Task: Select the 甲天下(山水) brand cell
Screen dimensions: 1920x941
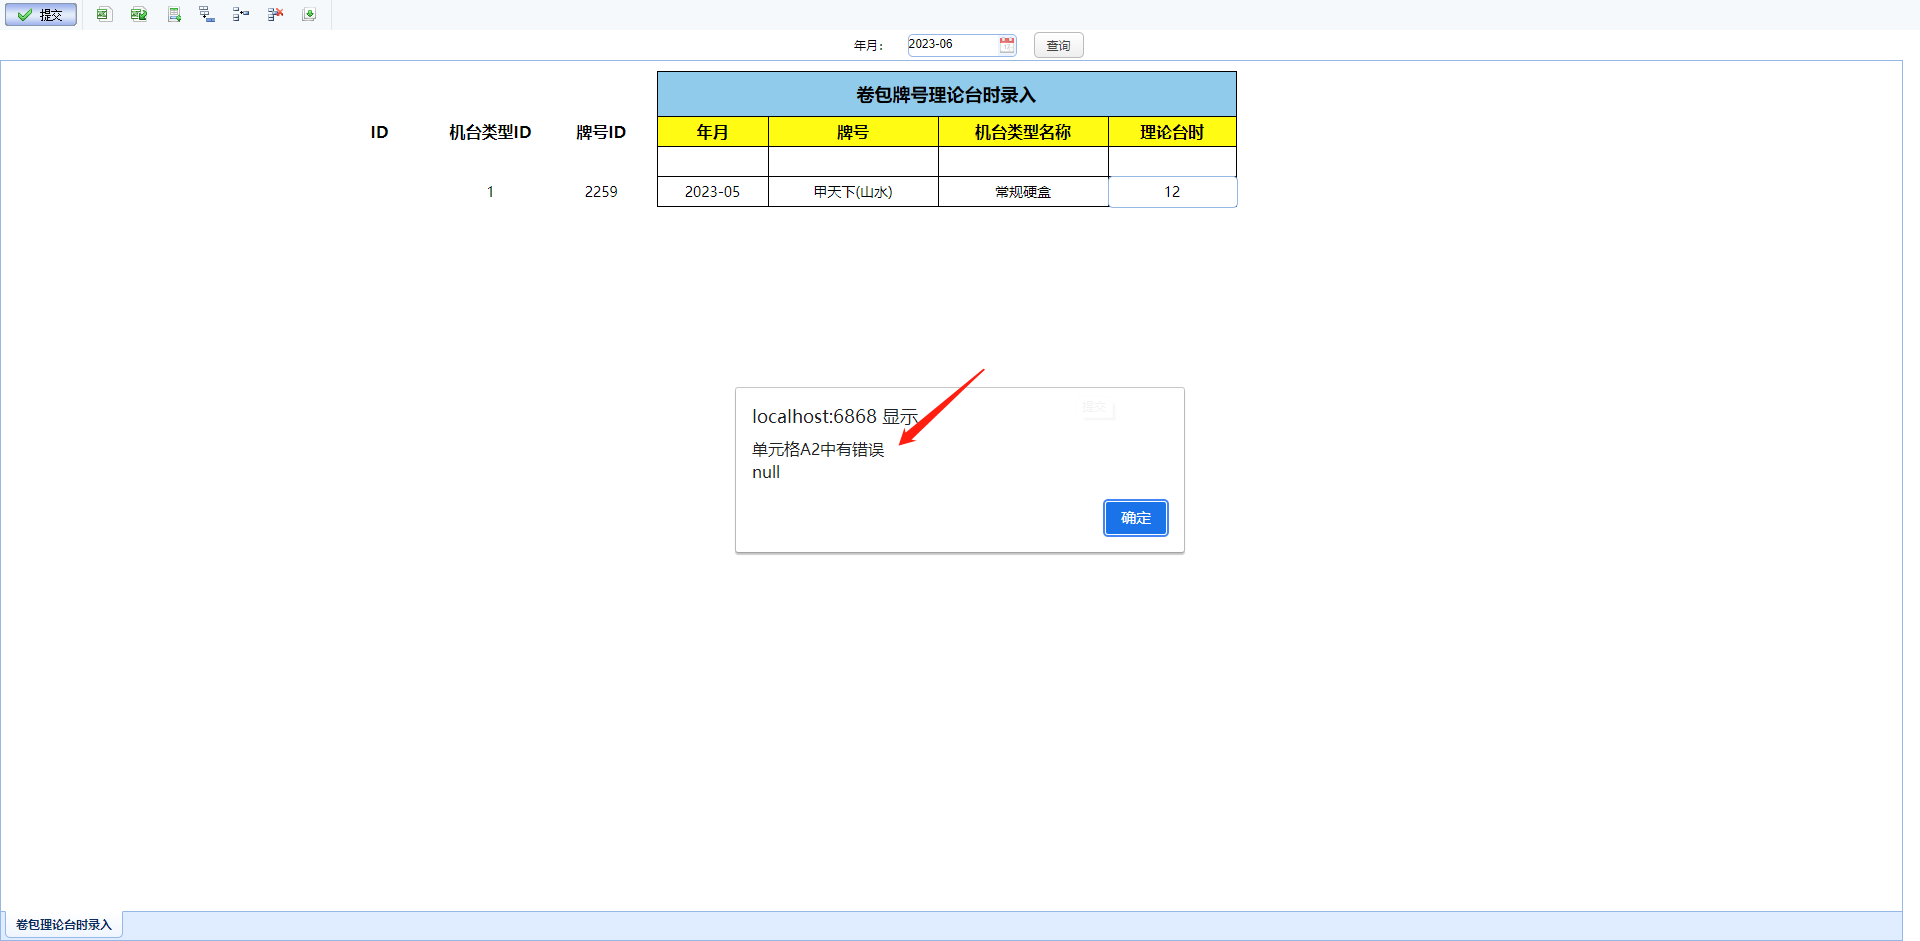Action: [853, 192]
